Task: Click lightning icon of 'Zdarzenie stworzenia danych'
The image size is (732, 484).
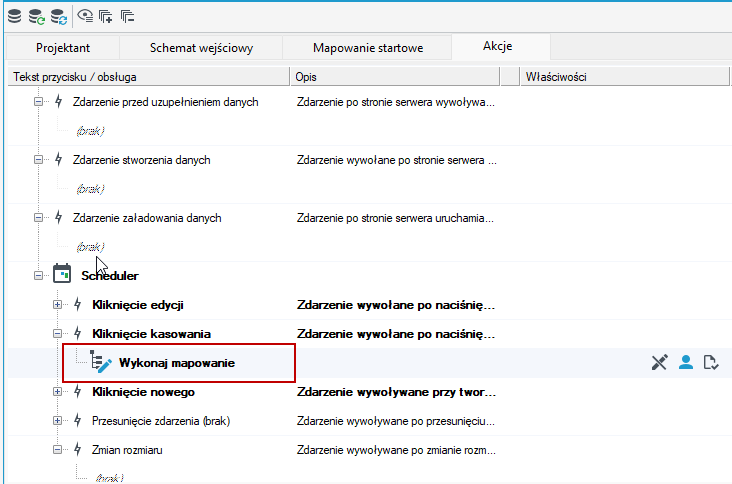Action: [x=58, y=159]
